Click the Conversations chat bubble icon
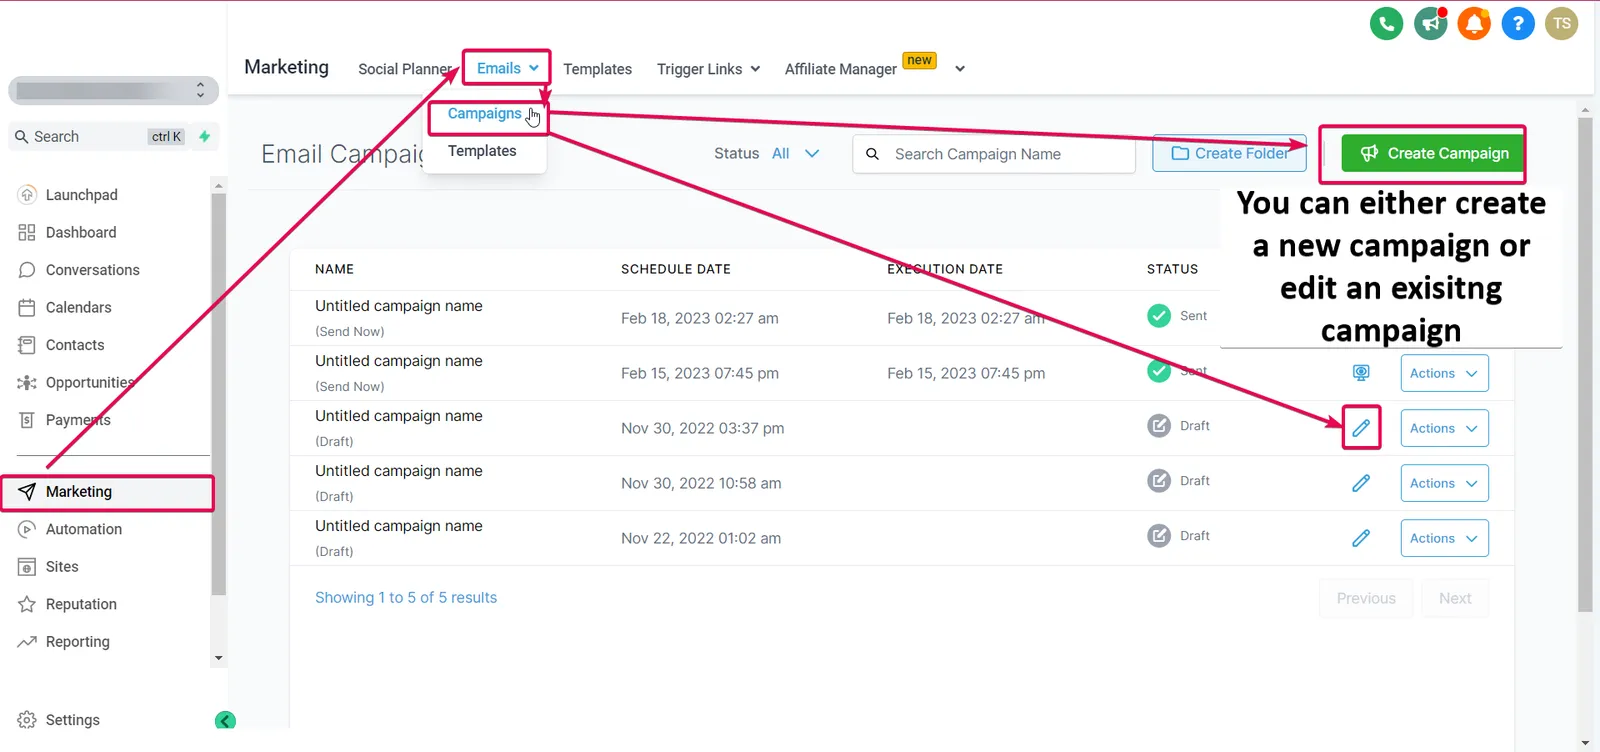 click(x=27, y=270)
